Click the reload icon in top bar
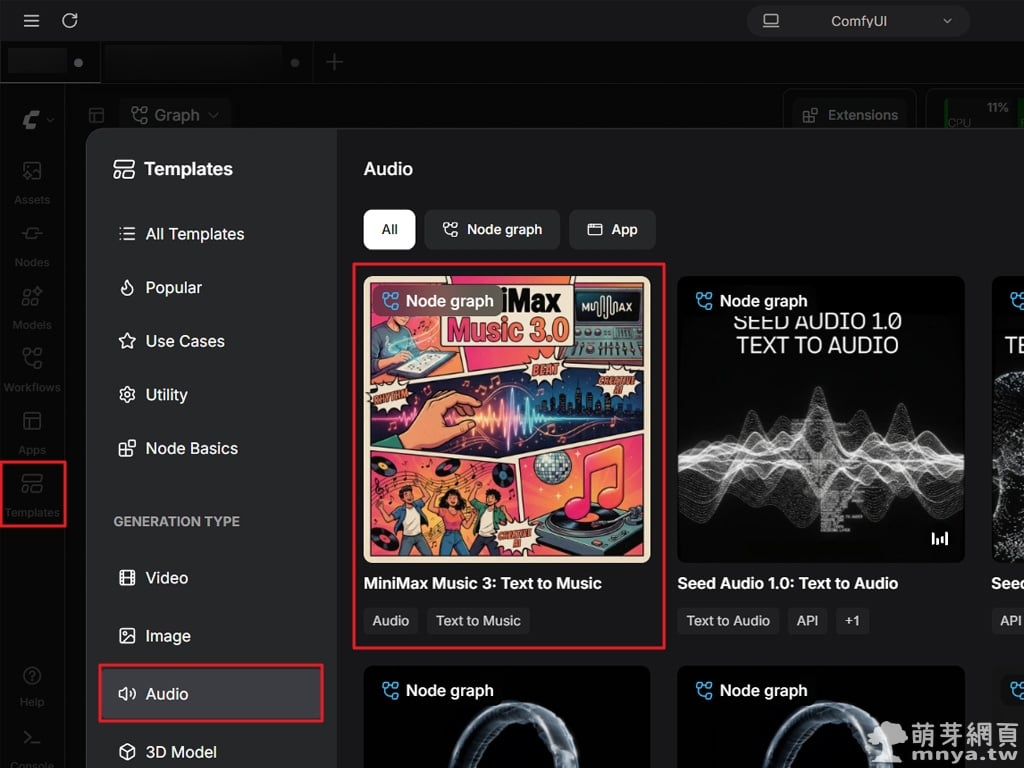1024x768 pixels. pyautogui.click(x=70, y=21)
